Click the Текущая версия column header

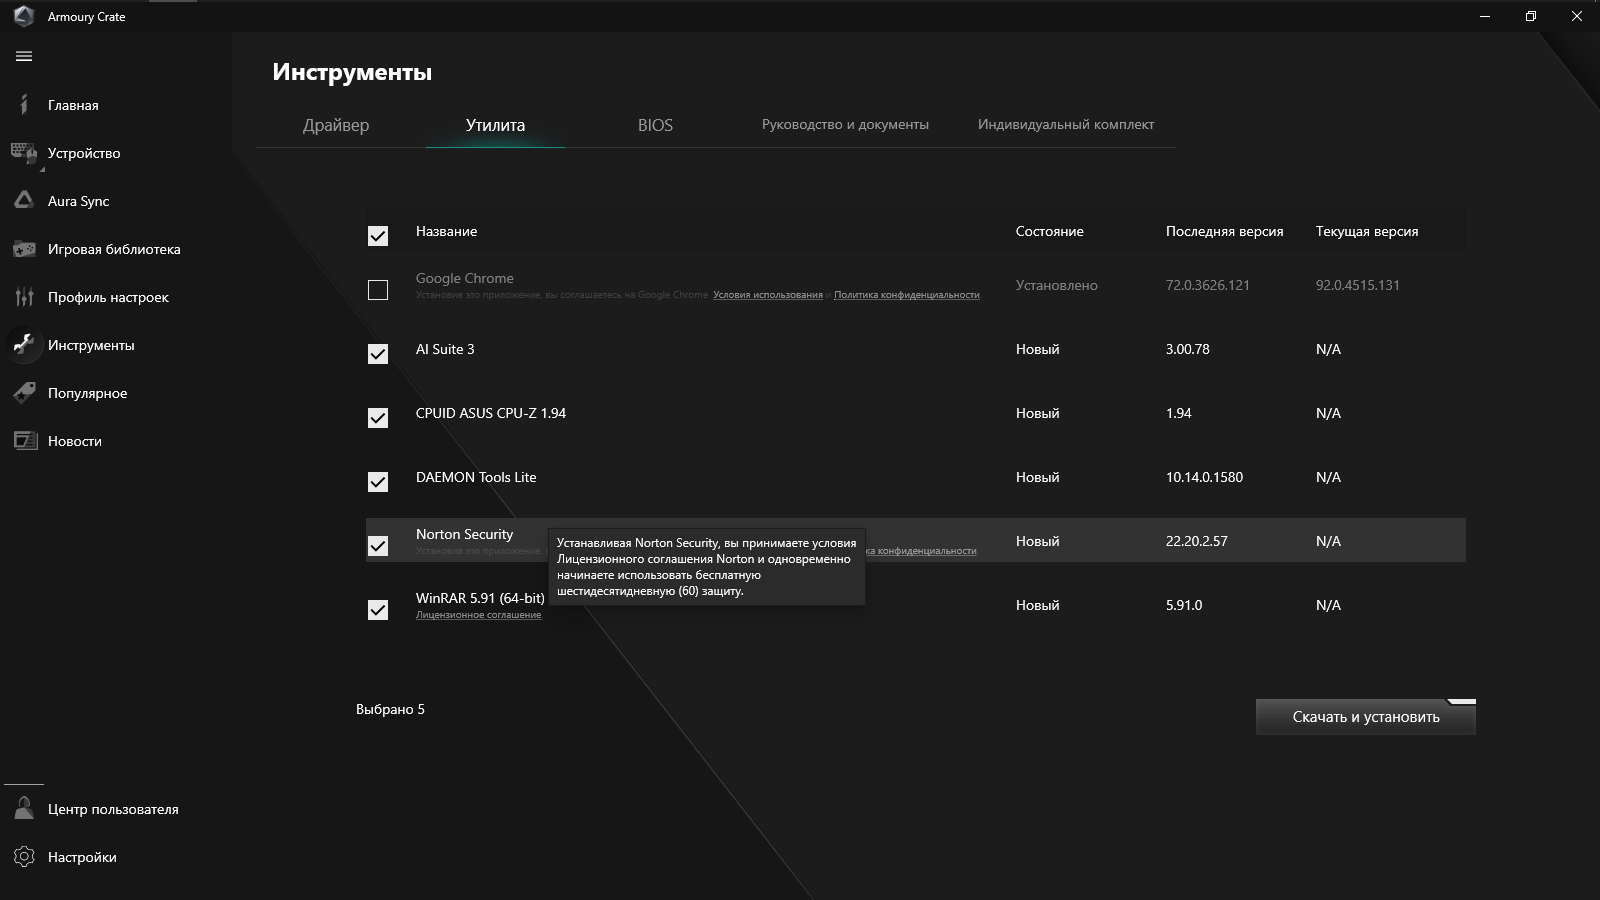point(1367,231)
